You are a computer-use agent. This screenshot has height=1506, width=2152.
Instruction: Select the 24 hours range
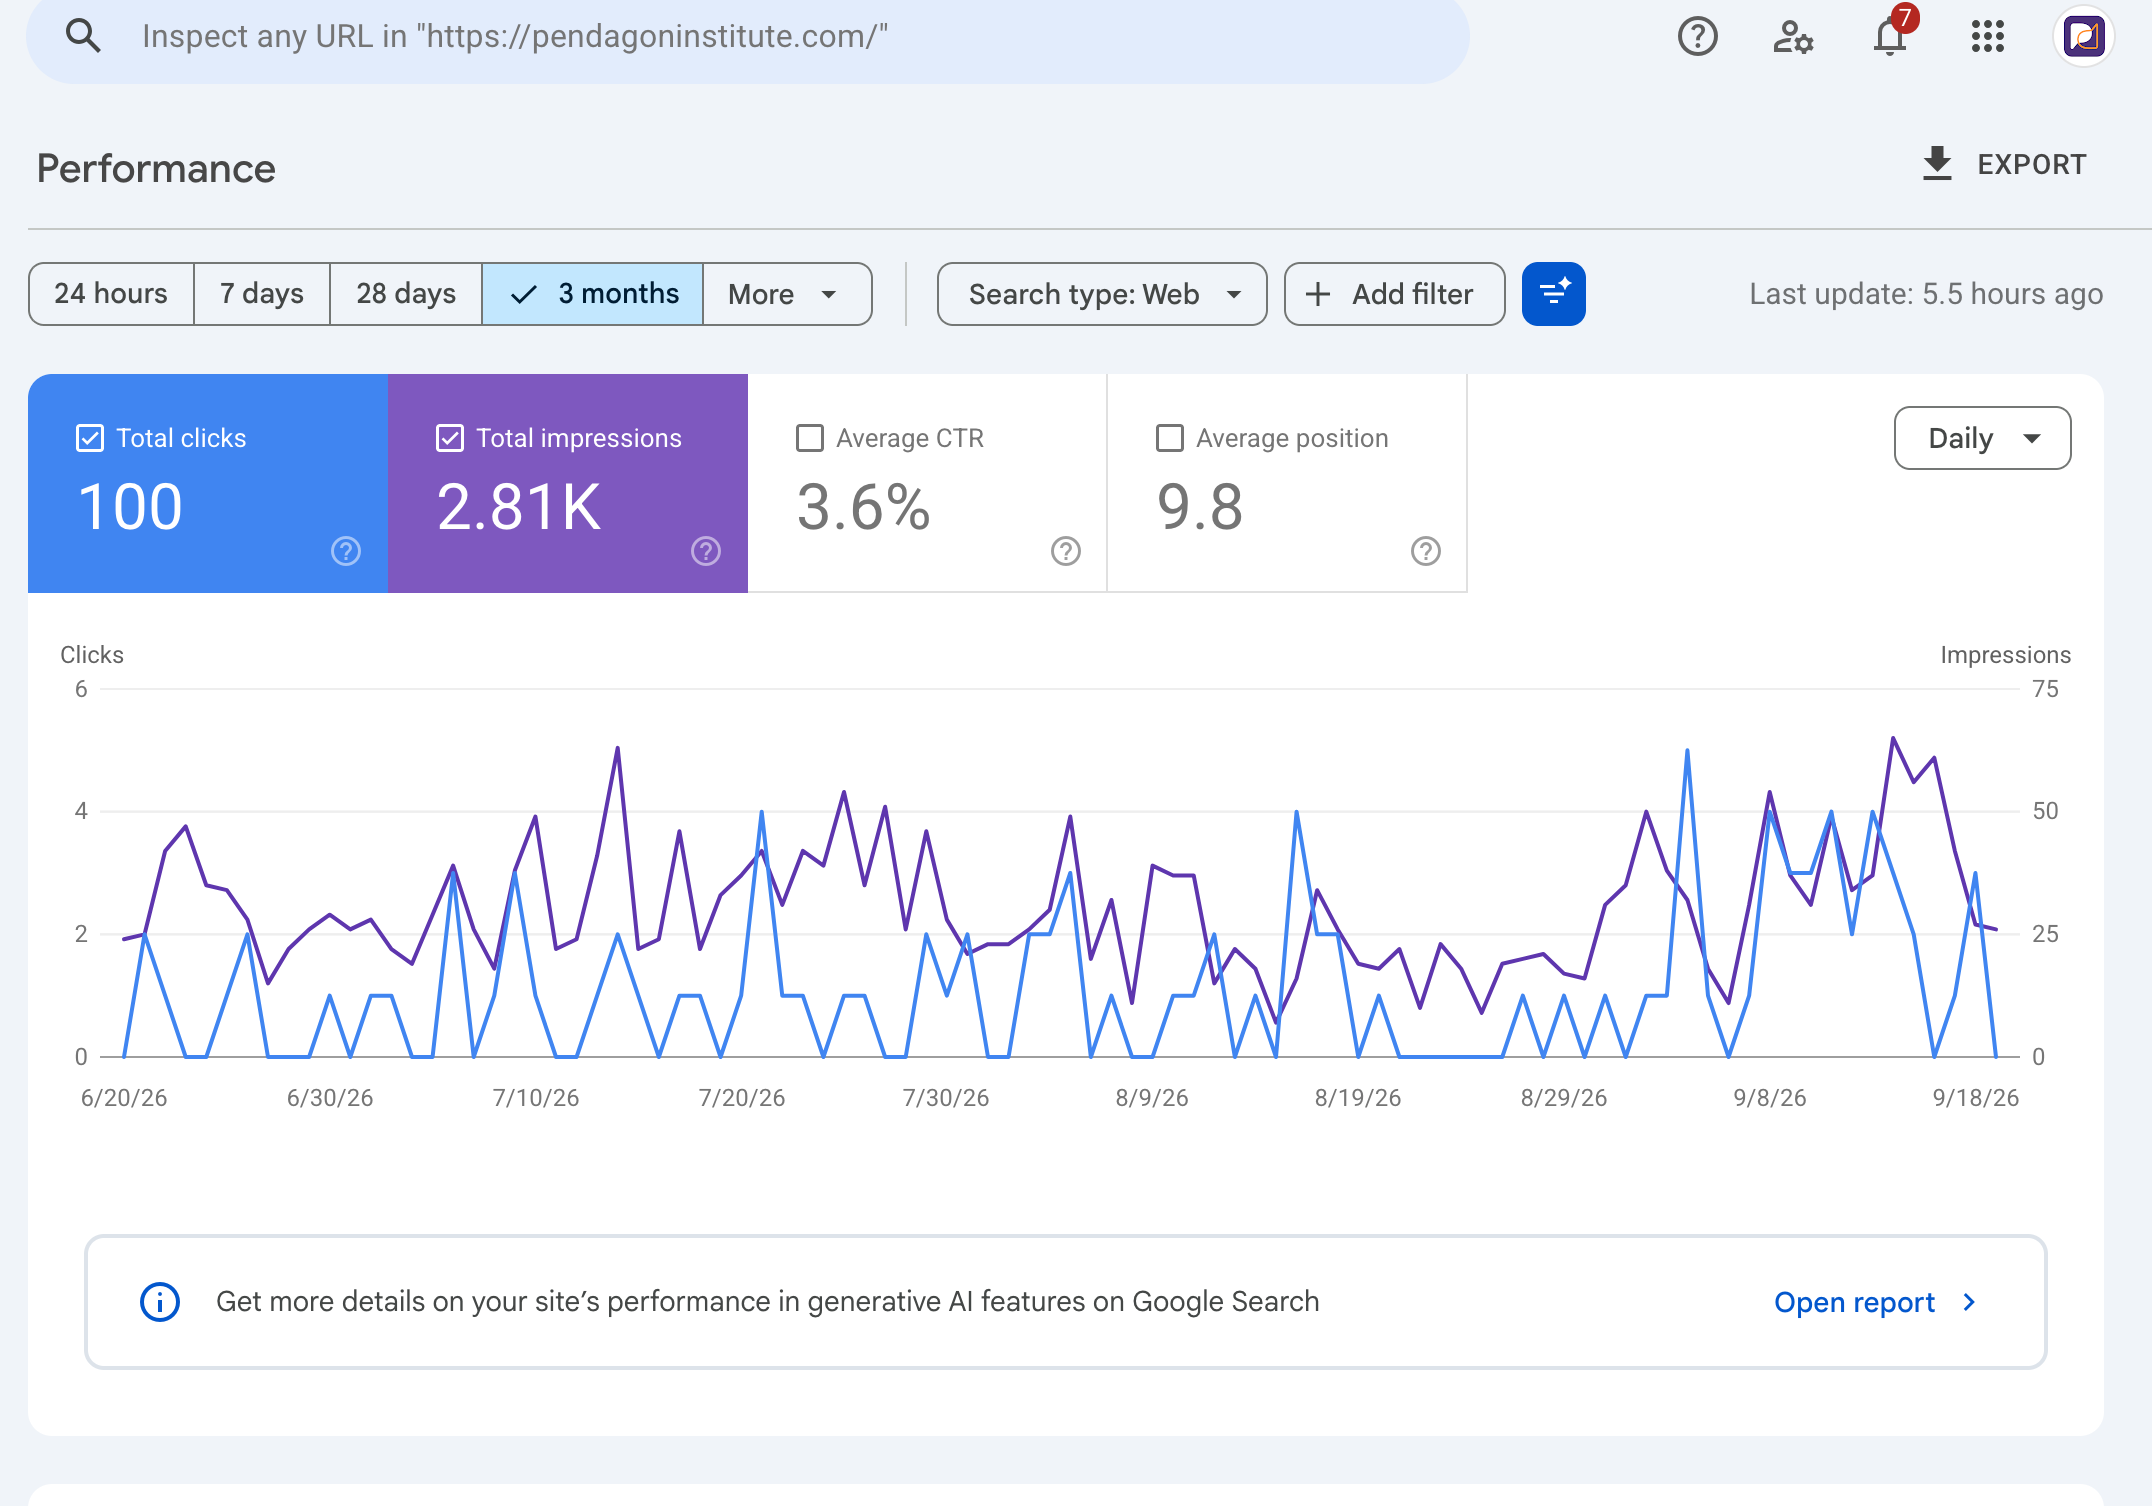point(111,294)
